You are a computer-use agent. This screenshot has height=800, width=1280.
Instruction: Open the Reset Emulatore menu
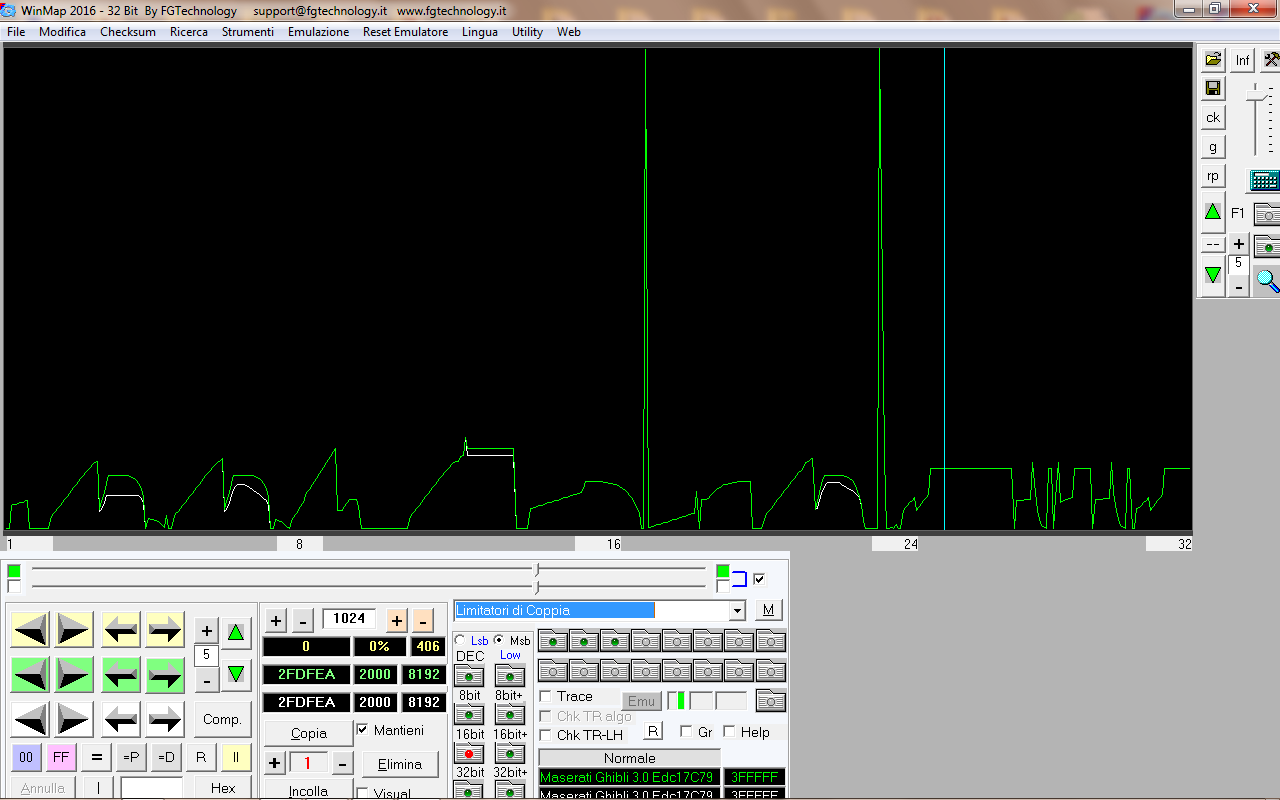pos(406,32)
